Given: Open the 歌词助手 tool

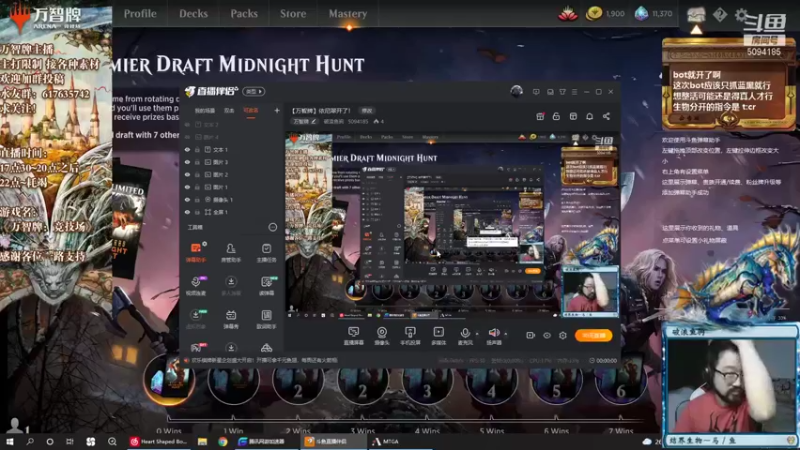Looking at the screenshot, I should point(266,319).
